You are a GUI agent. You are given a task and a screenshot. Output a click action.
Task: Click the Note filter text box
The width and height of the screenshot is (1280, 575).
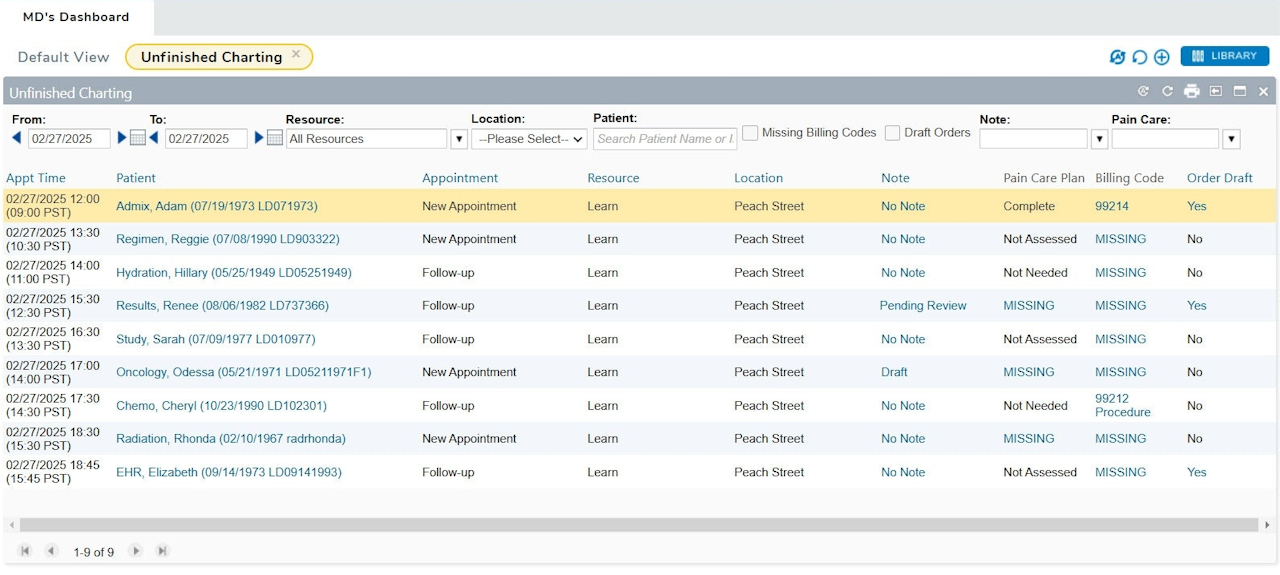point(1033,139)
